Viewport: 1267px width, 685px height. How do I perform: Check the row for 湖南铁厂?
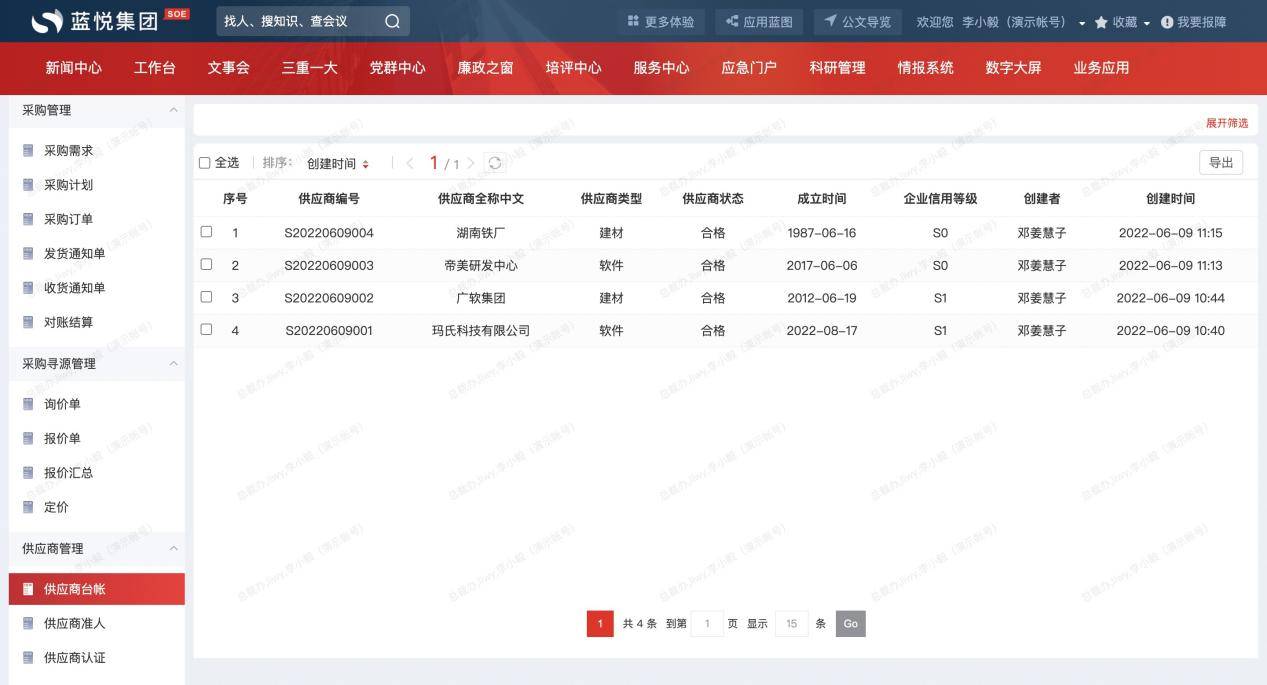206,232
